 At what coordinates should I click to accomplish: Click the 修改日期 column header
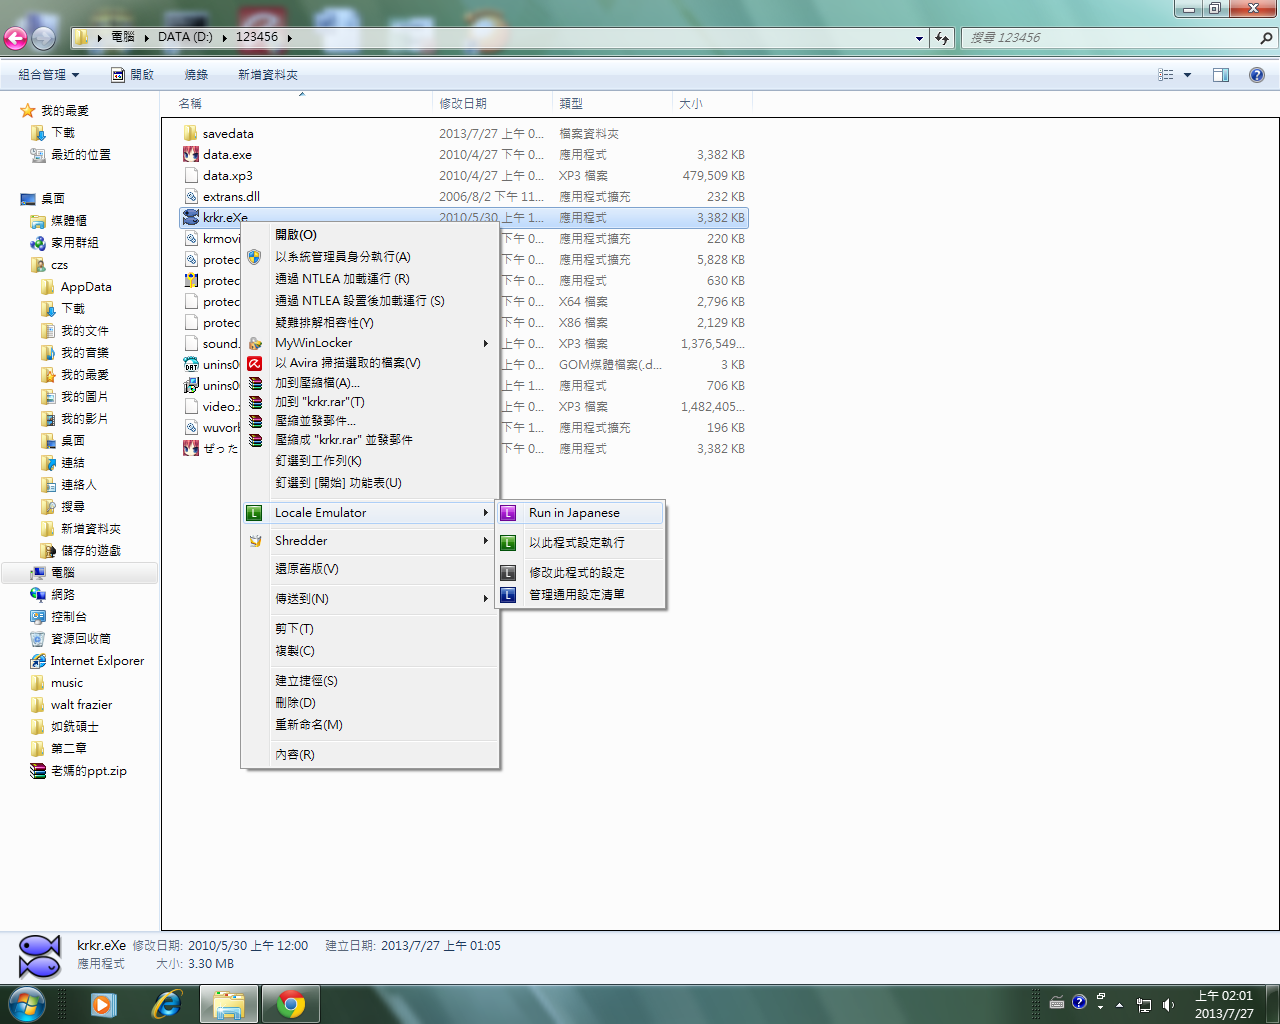tap(493, 104)
